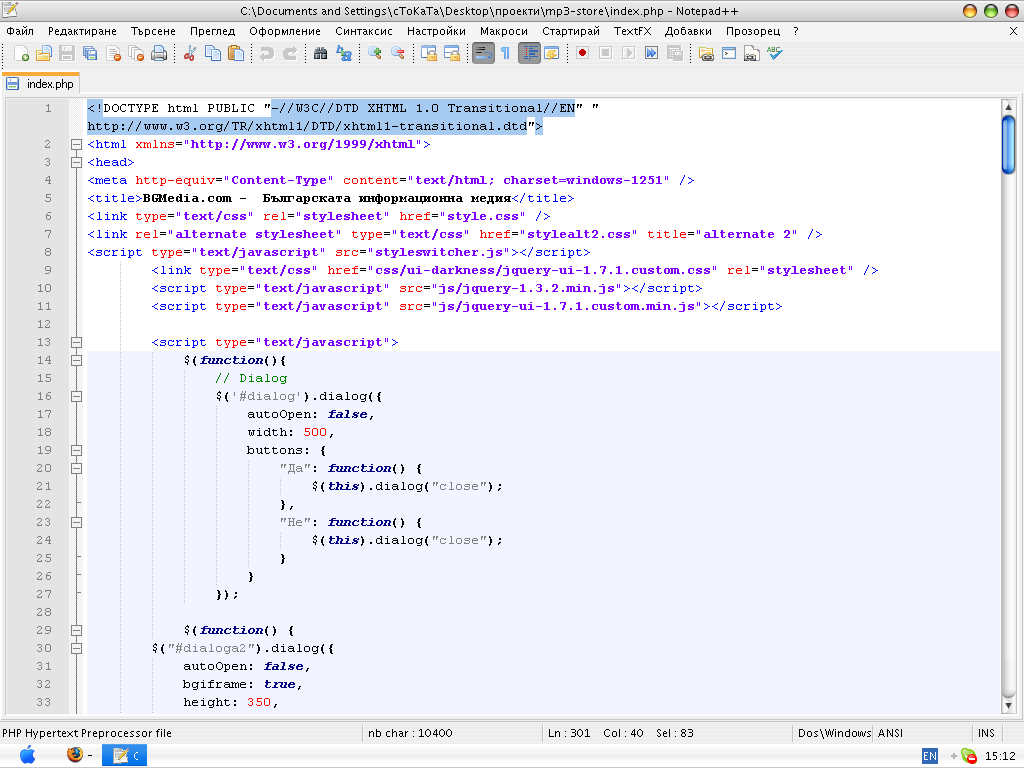Image resolution: width=1024 pixels, height=768 pixels.
Task: Click the Print icon in toolbar
Action: pos(159,53)
